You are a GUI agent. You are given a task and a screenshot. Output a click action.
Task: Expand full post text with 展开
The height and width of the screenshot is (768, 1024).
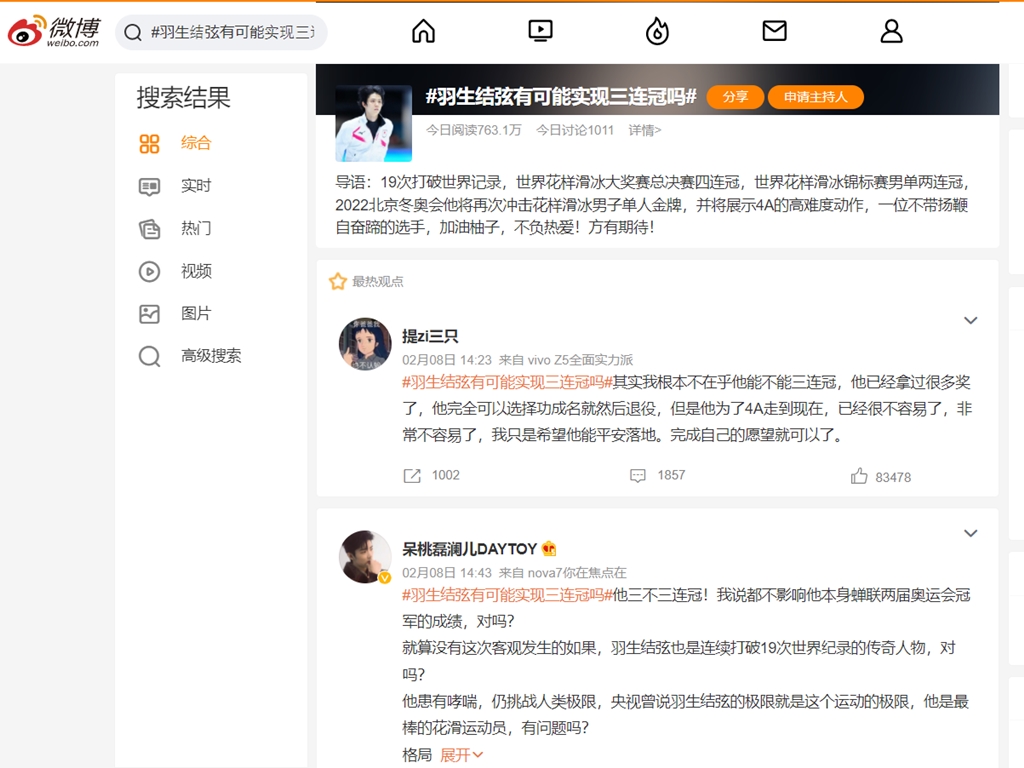461,755
